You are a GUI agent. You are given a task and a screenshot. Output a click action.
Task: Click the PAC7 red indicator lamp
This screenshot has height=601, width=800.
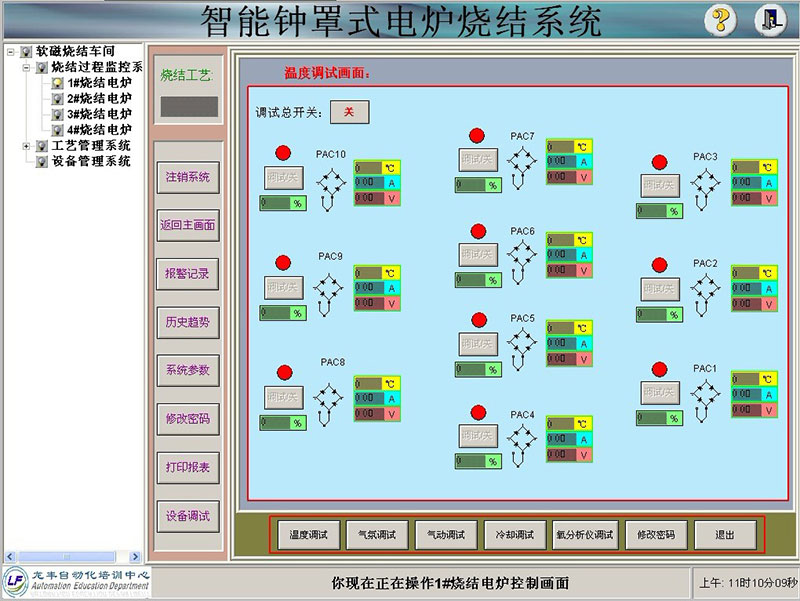pos(477,135)
